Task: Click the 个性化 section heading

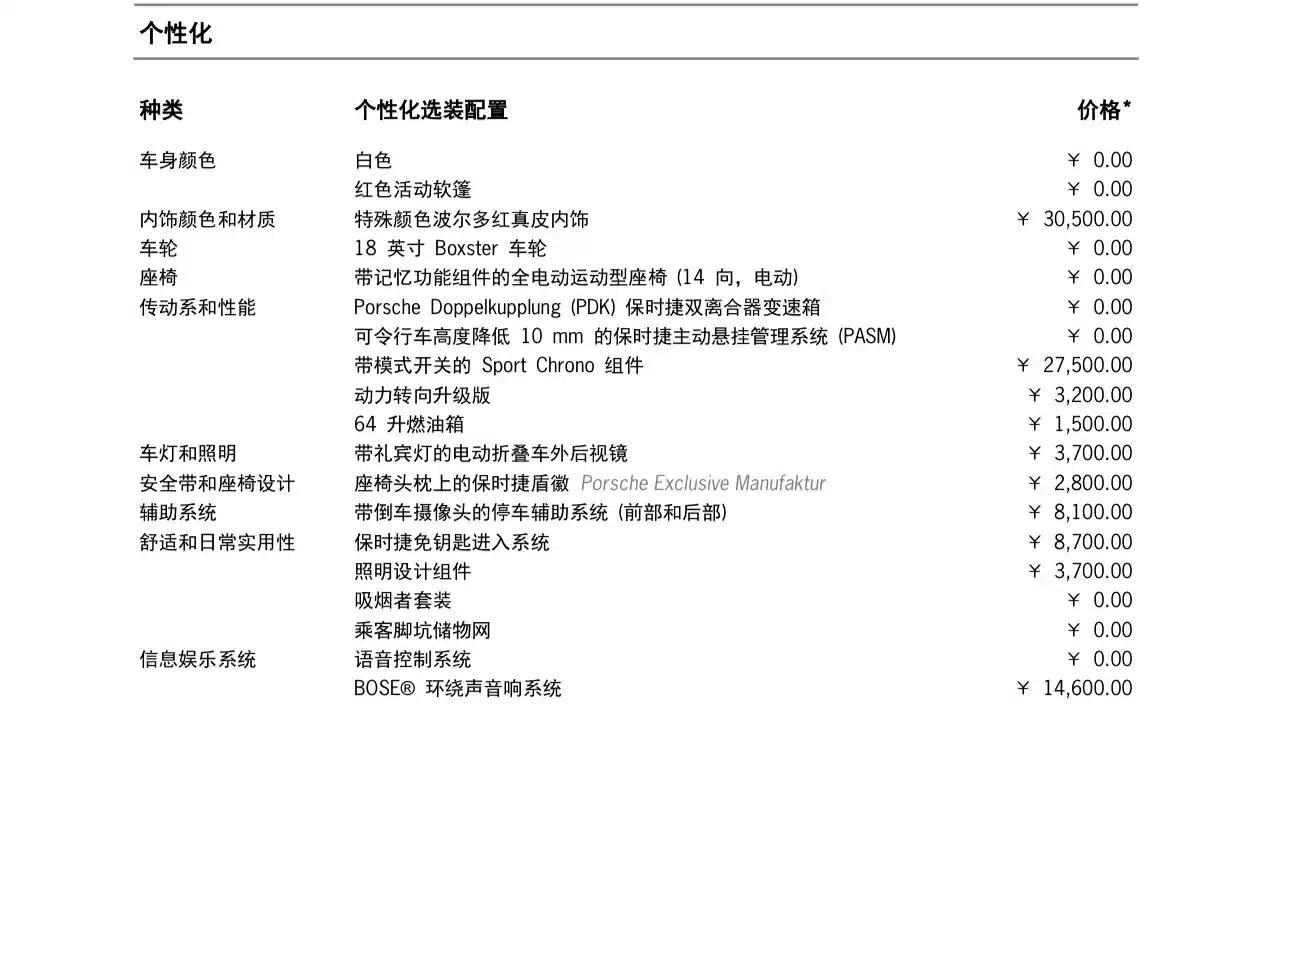Action: (176, 33)
